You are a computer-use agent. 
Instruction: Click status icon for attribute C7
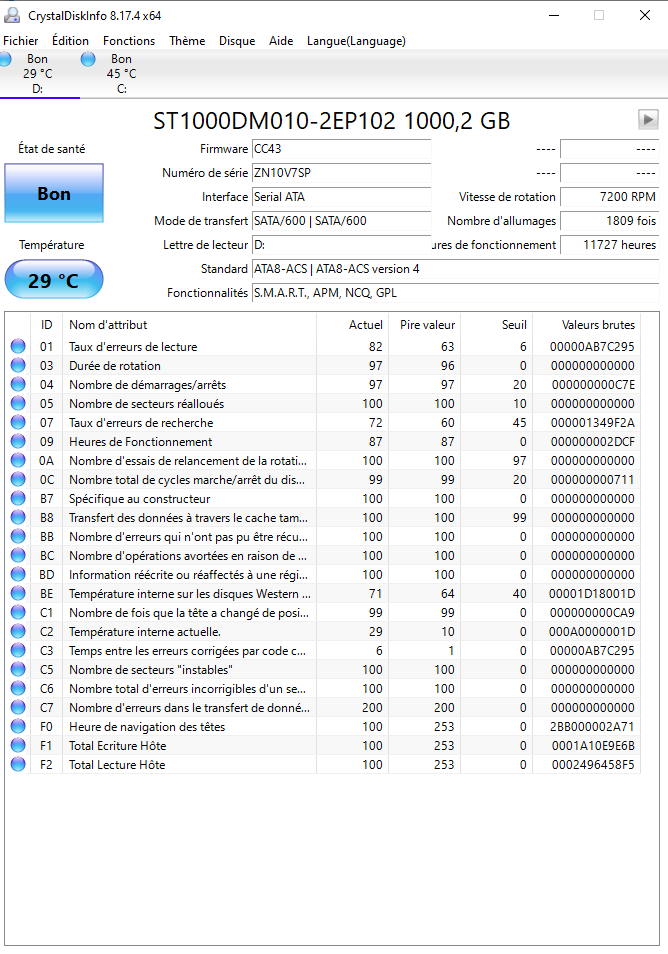[18, 708]
